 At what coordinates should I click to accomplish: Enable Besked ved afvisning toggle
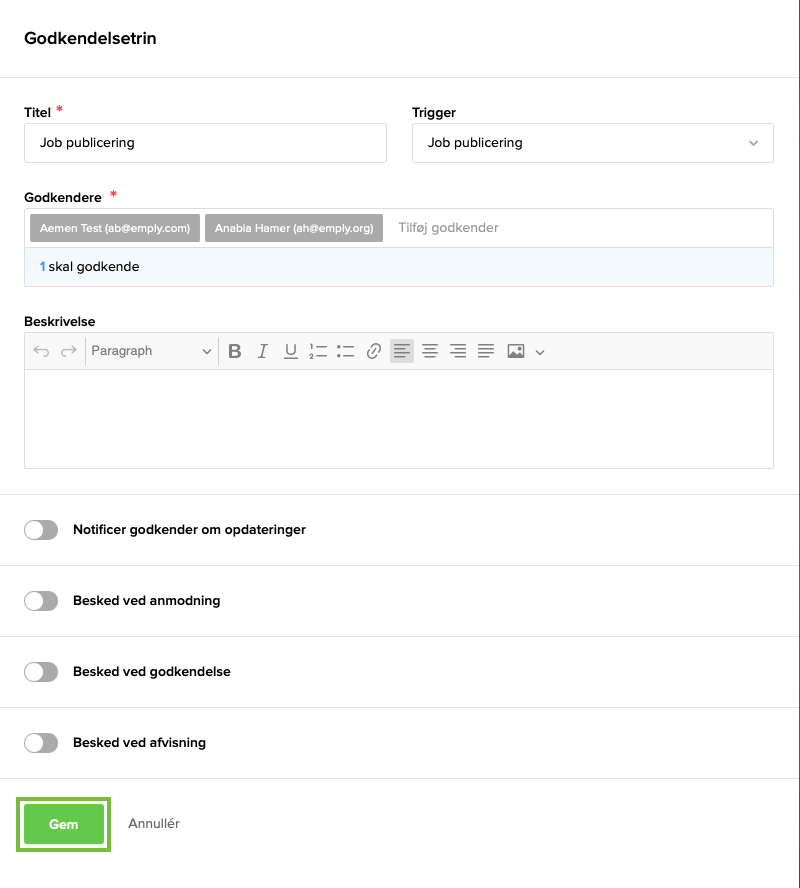tap(41, 743)
